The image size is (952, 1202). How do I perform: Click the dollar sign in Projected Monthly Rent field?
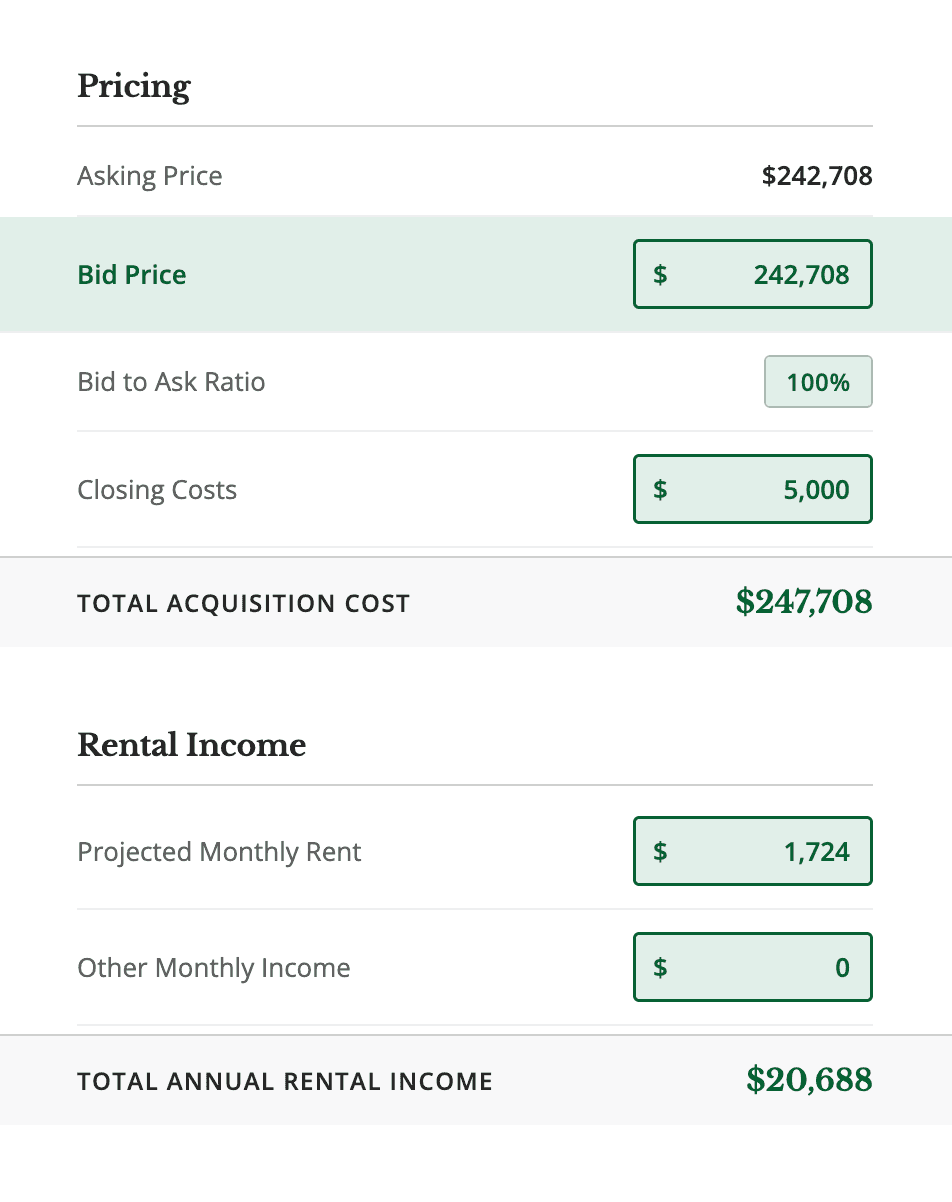pyautogui.click(x=660, y=851)
